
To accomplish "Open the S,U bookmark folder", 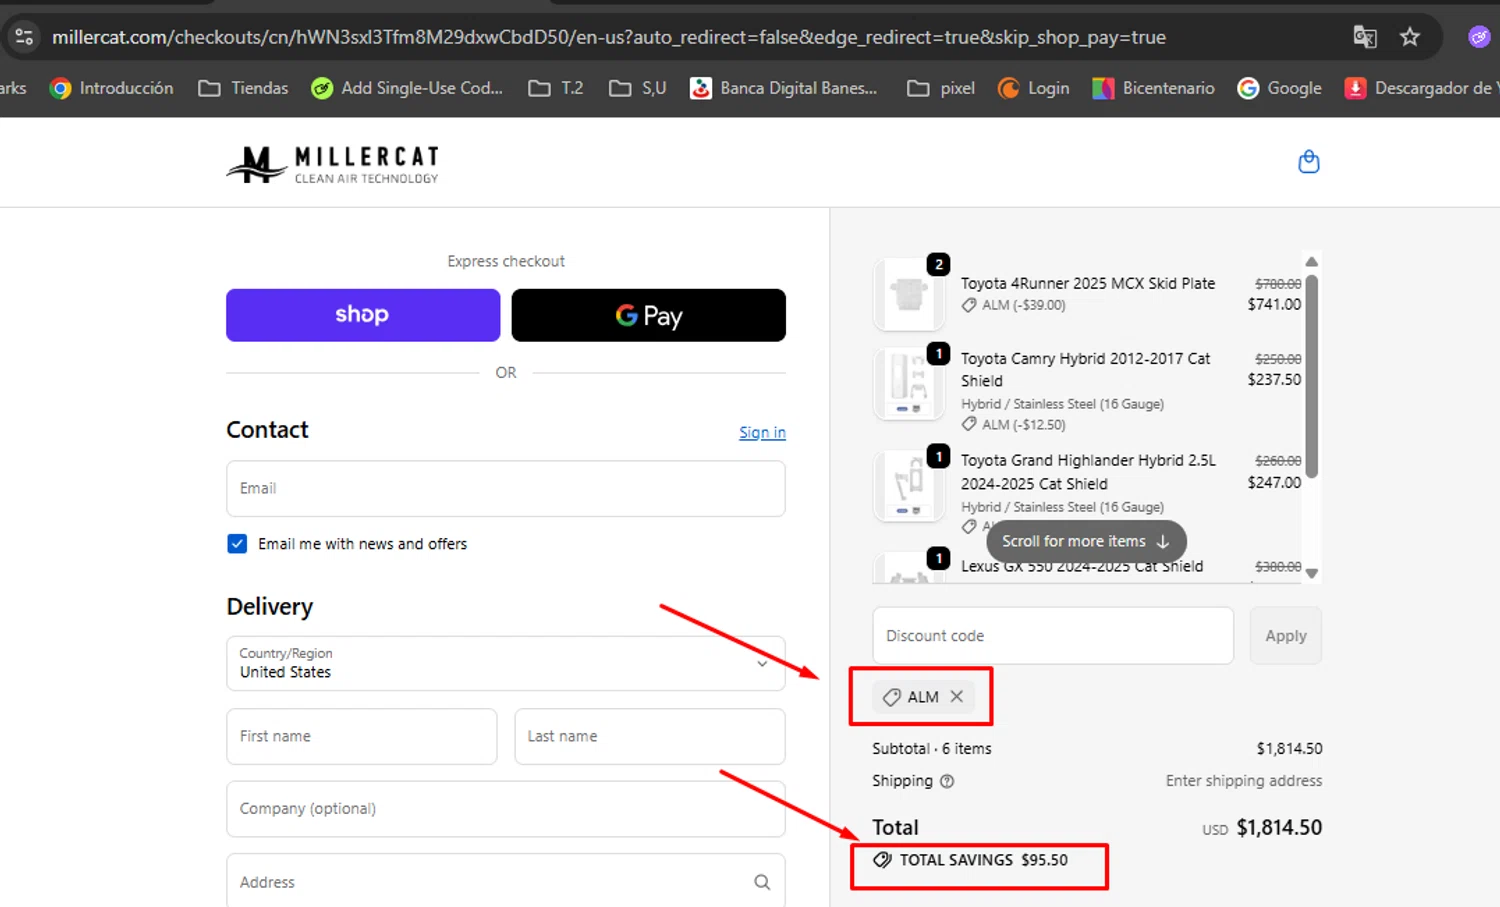I will (638, 88).
